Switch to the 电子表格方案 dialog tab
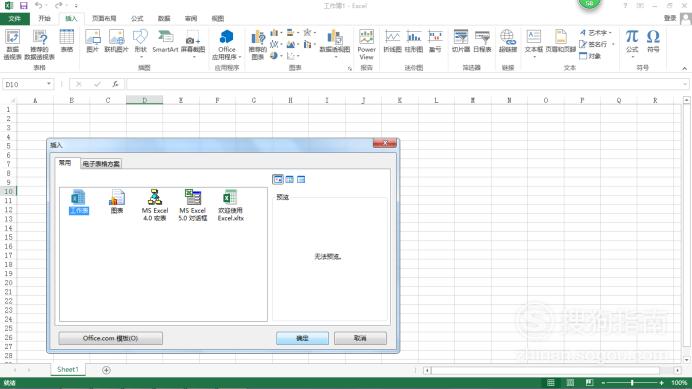Viewport: 692px width, 389px height. 101,164
